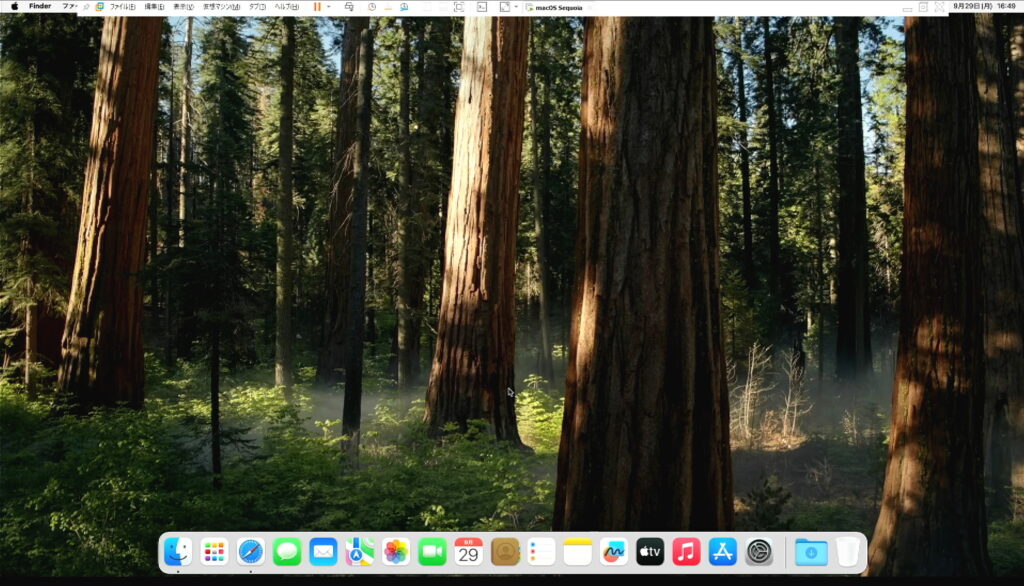Open System Settings gear icon
This screenshot has width=1024, height=586.
coord(759,551)
